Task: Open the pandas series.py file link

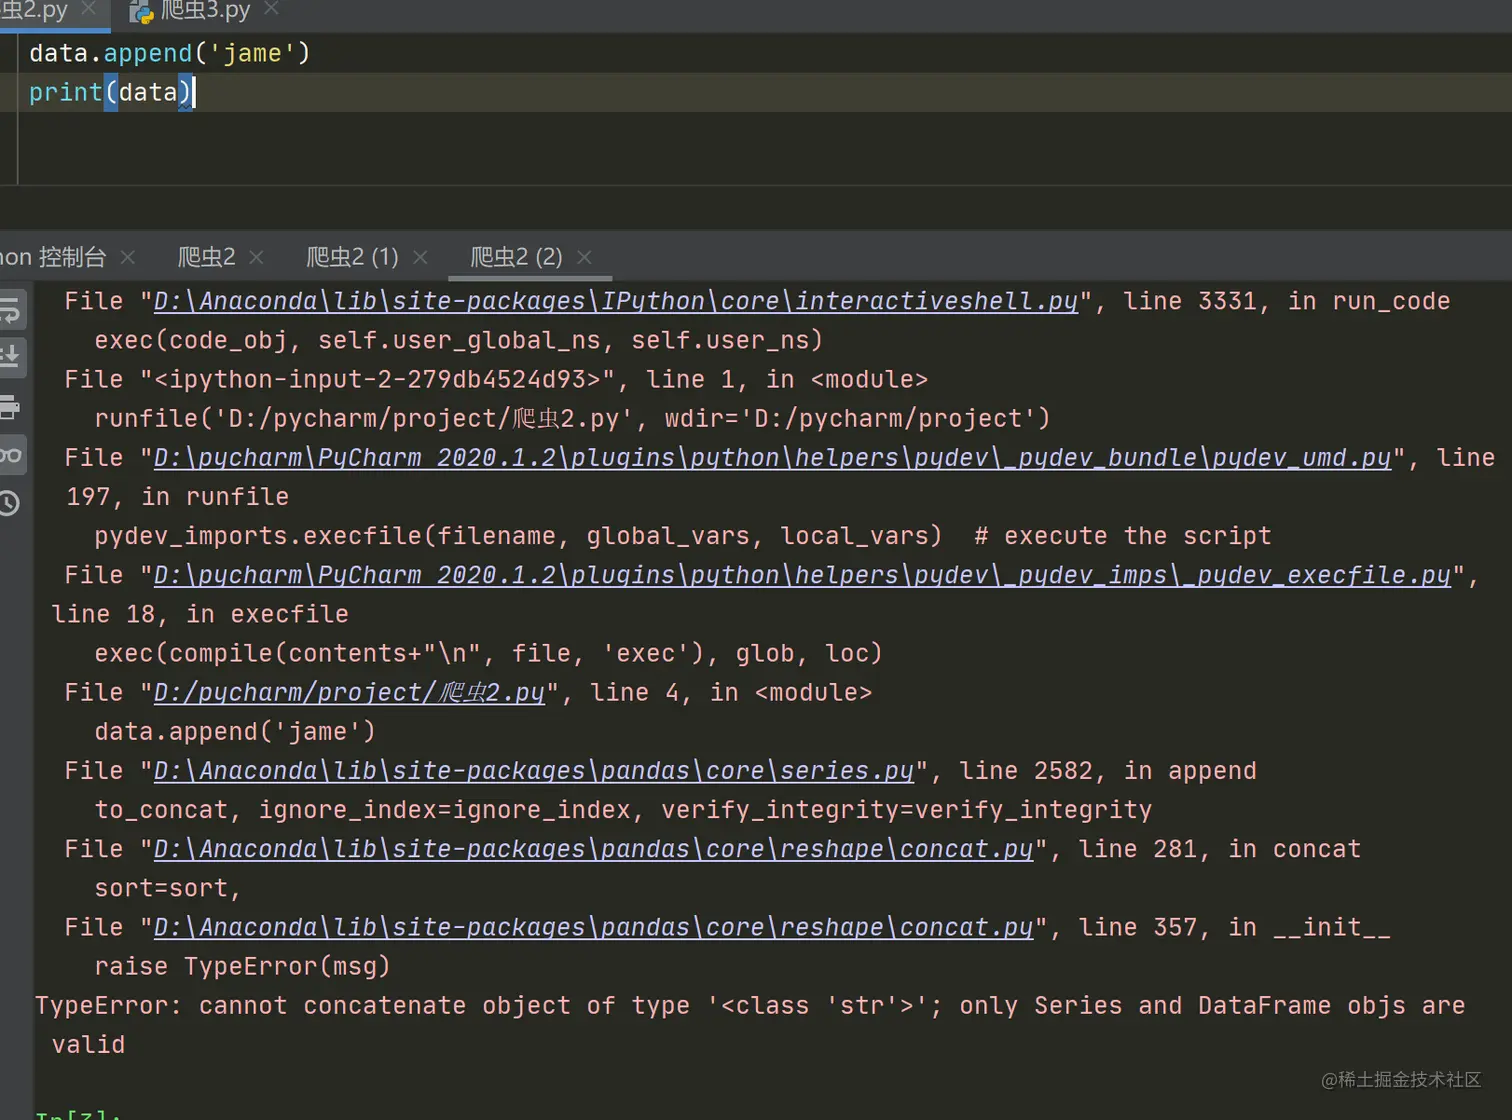Action: click(x=534, y=770)
